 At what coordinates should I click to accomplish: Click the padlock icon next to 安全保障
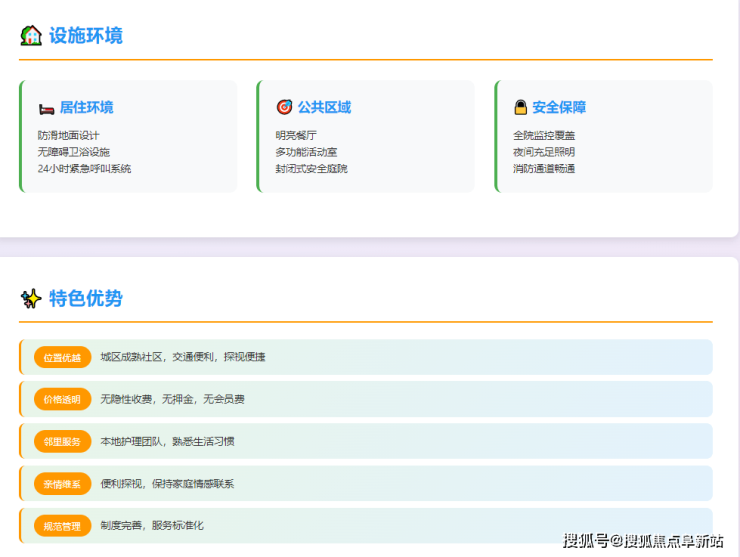pos(521,107)
